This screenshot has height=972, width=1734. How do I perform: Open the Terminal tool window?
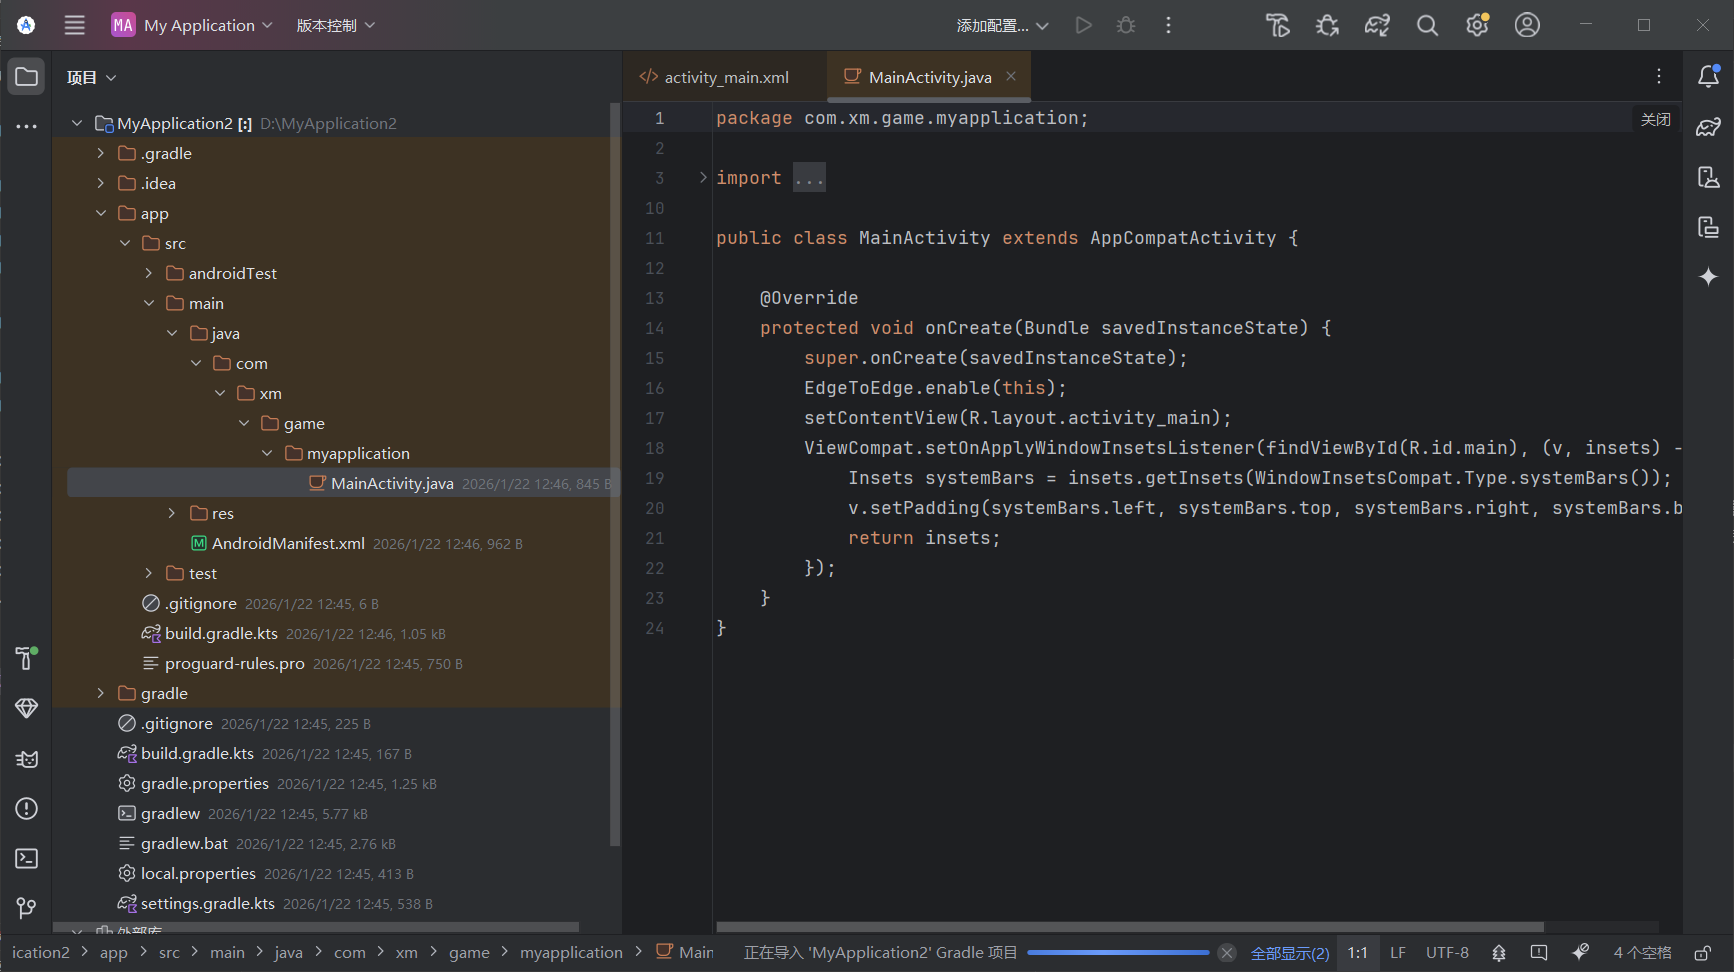pyautogui.click(x=27, y=859)
